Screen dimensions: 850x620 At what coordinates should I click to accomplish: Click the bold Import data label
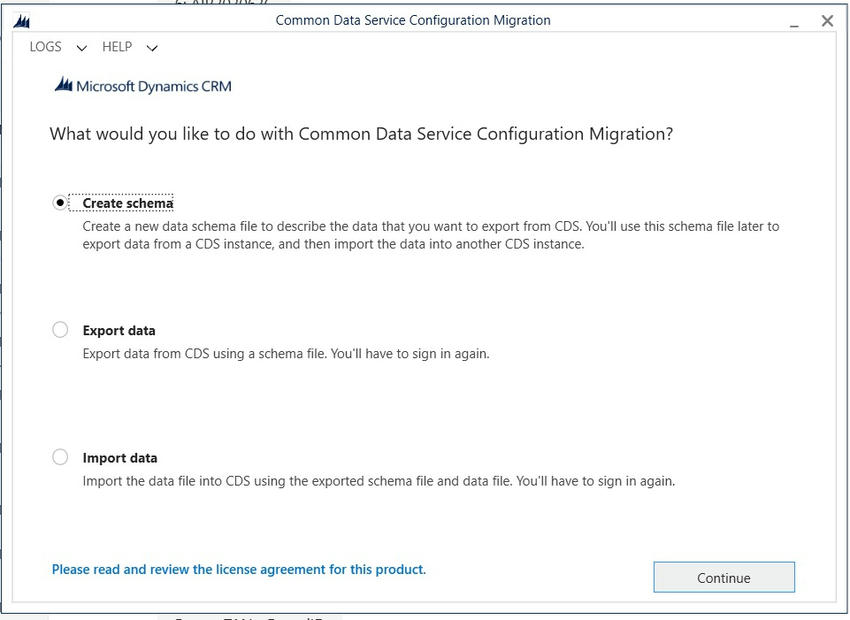click(120, 458)
